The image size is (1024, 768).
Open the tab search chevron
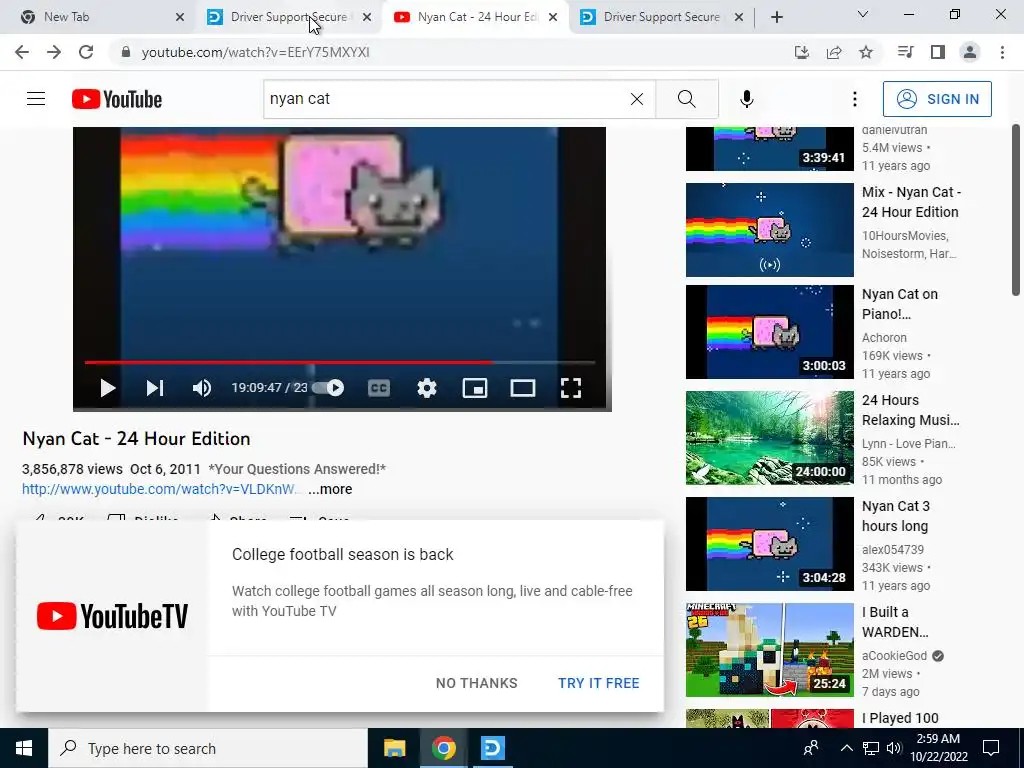click(863, 14)
